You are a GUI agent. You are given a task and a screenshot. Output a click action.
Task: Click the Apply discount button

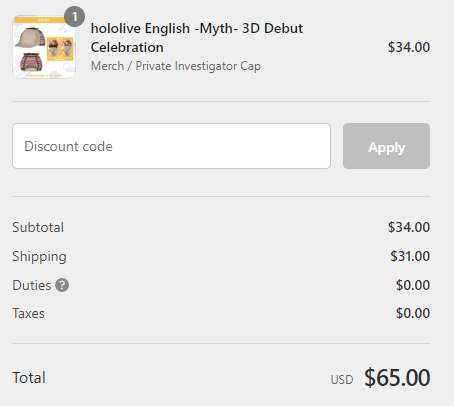click(386, 146)
